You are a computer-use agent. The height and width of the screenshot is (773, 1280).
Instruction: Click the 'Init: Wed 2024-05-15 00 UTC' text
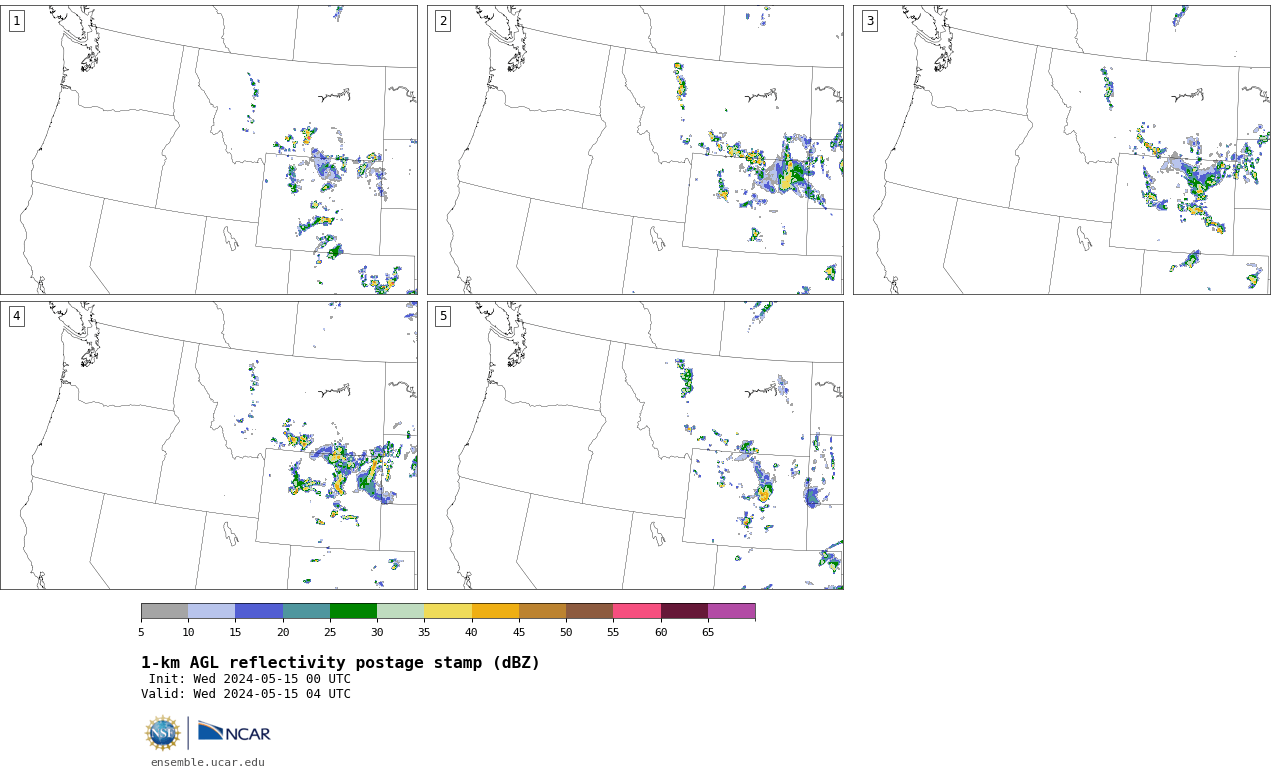pos(250,679)
